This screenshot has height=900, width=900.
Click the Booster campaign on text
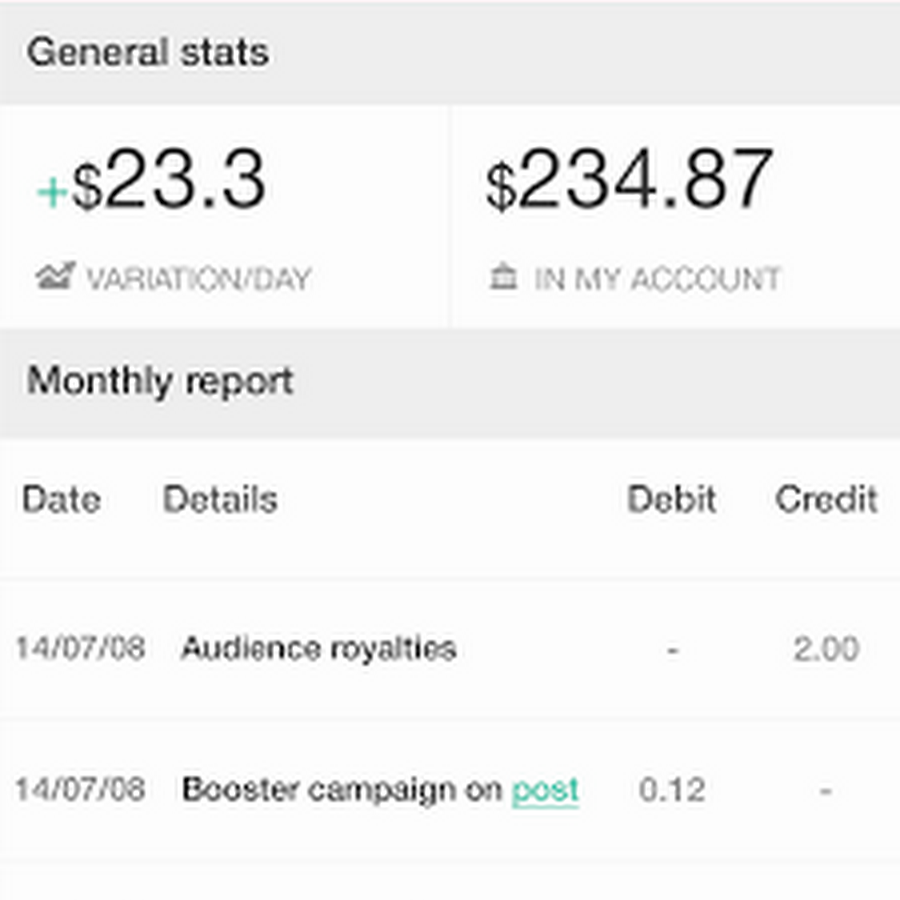click(341, 790)
